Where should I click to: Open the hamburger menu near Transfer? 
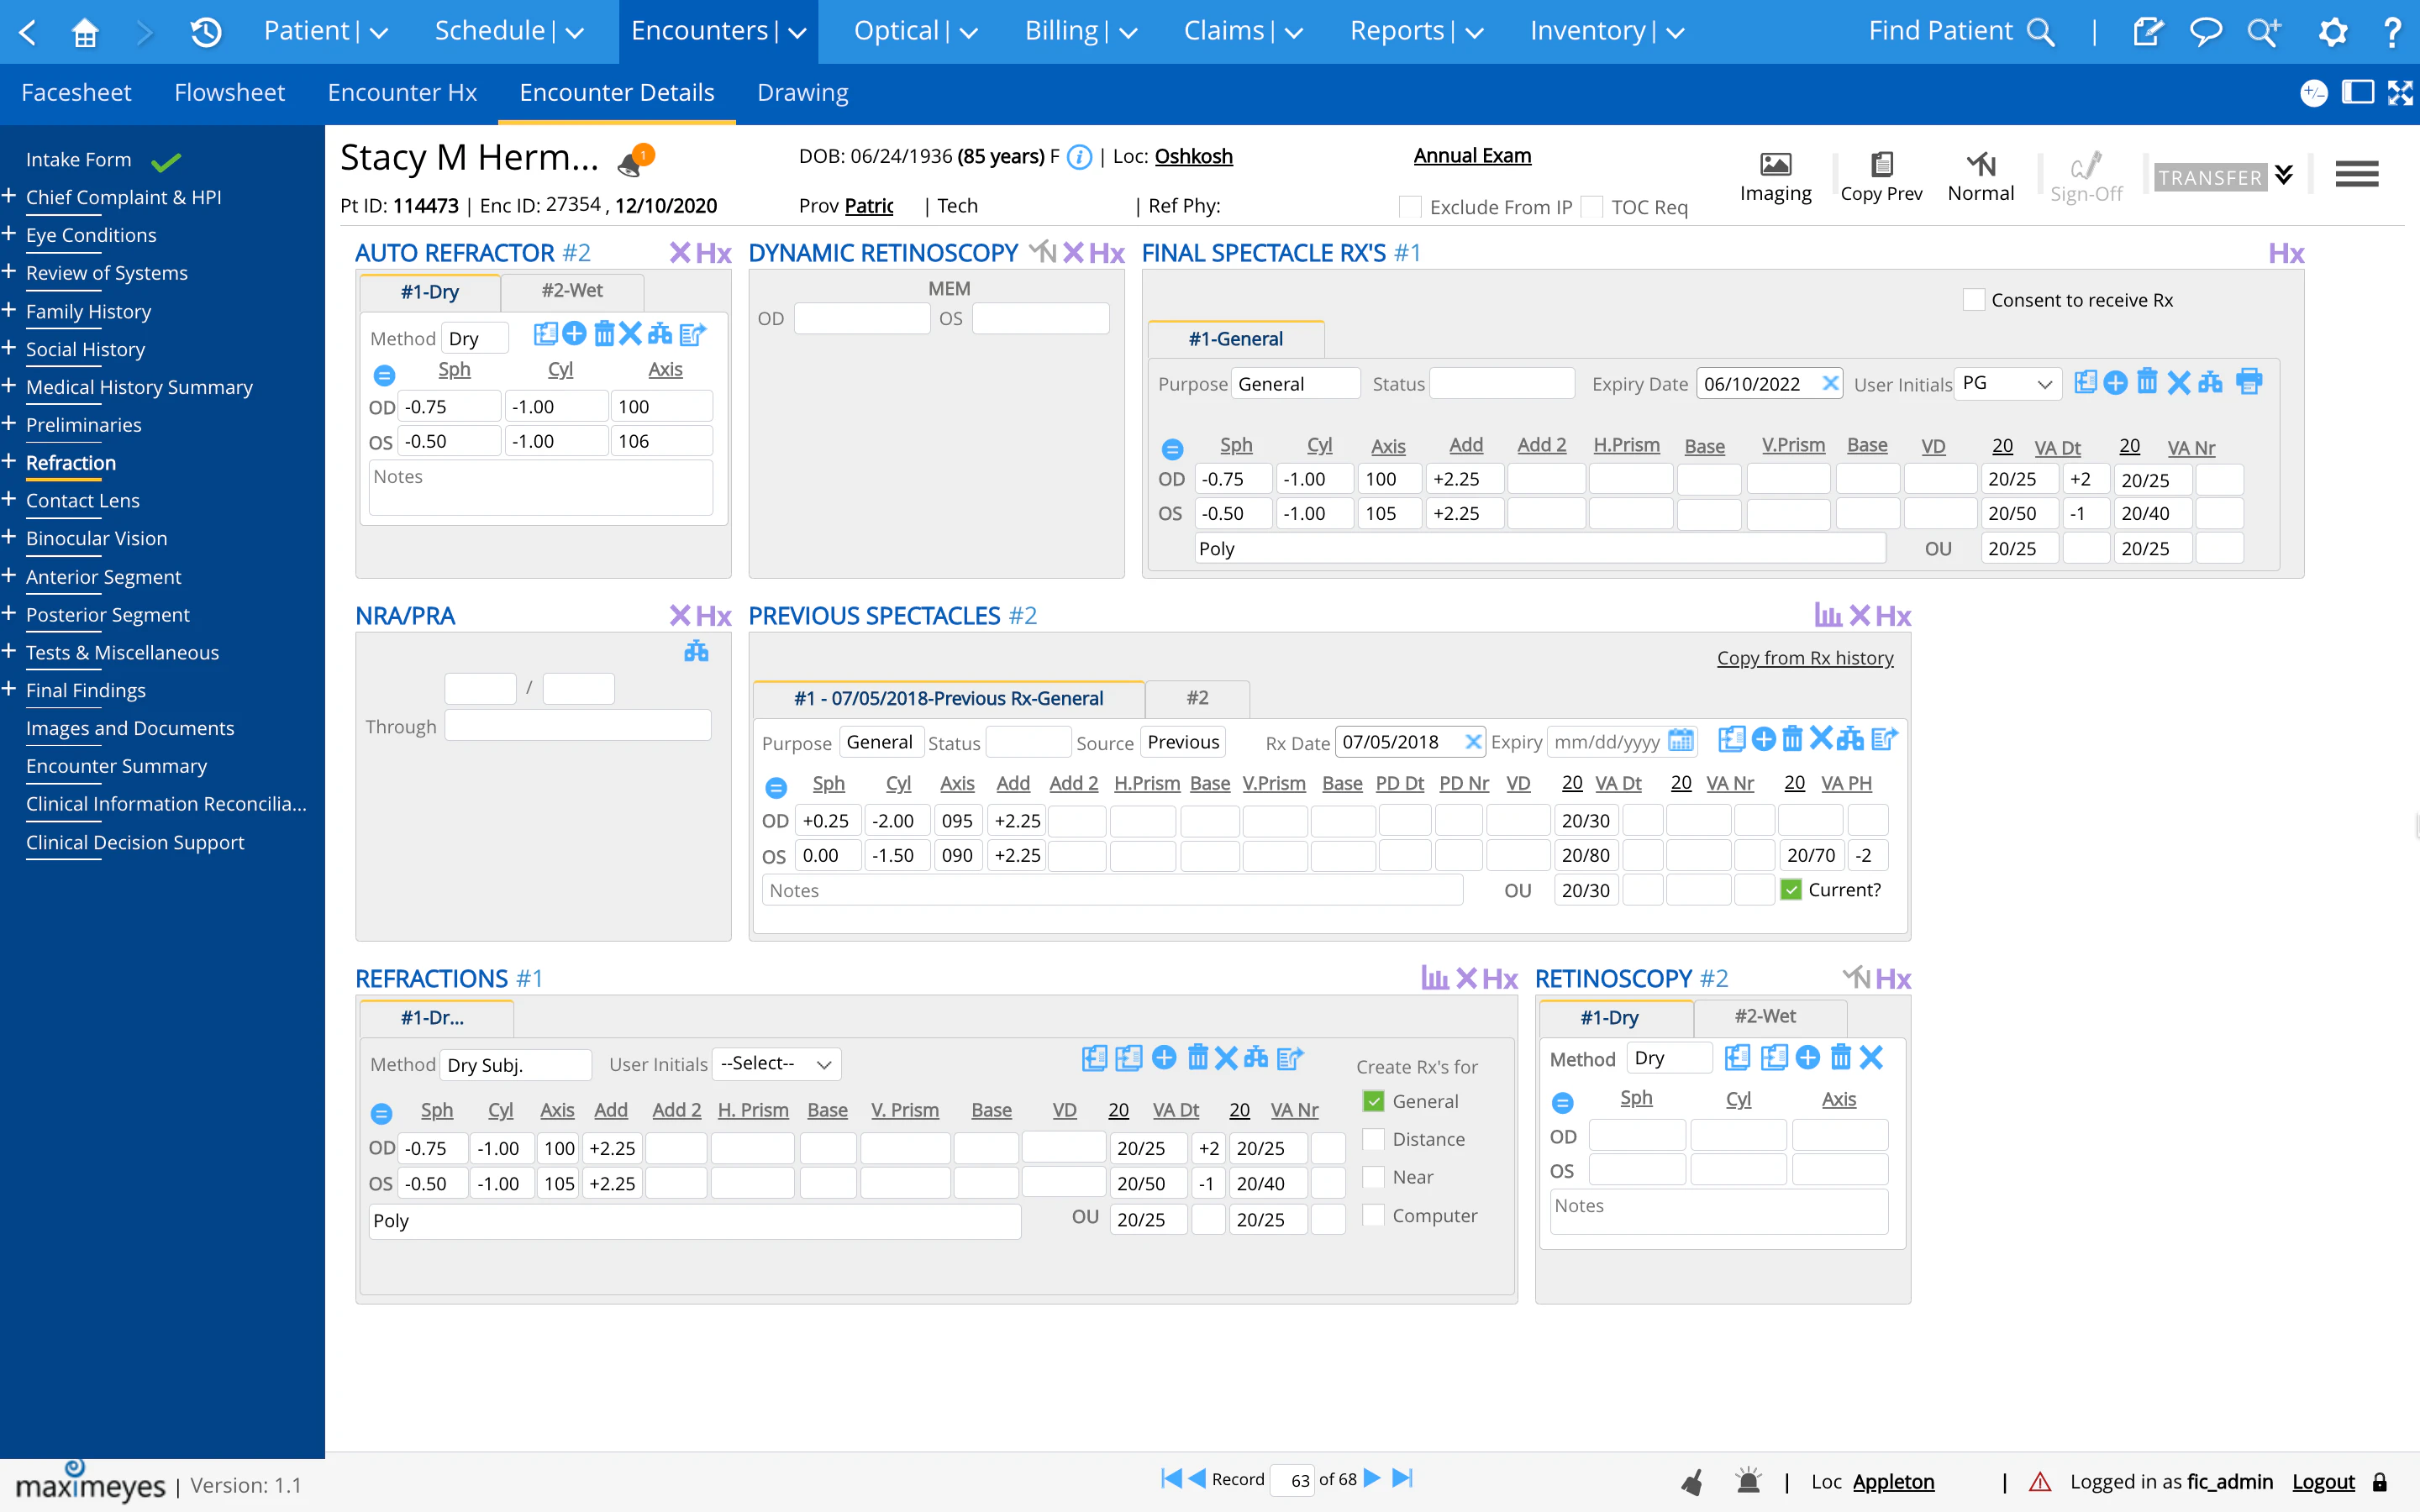[2356, 173]
